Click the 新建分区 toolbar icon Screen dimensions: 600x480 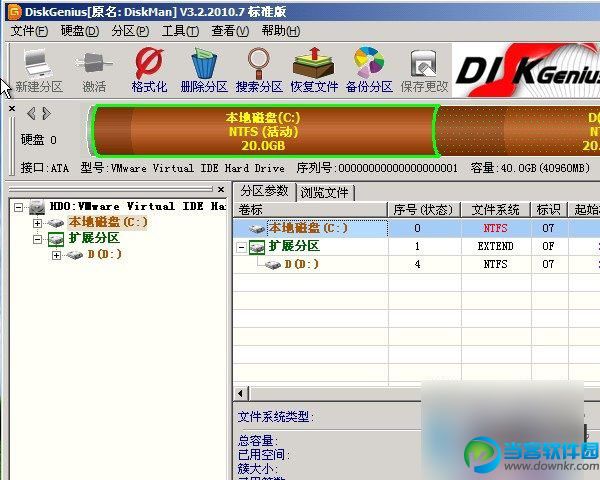click(38, 64)
